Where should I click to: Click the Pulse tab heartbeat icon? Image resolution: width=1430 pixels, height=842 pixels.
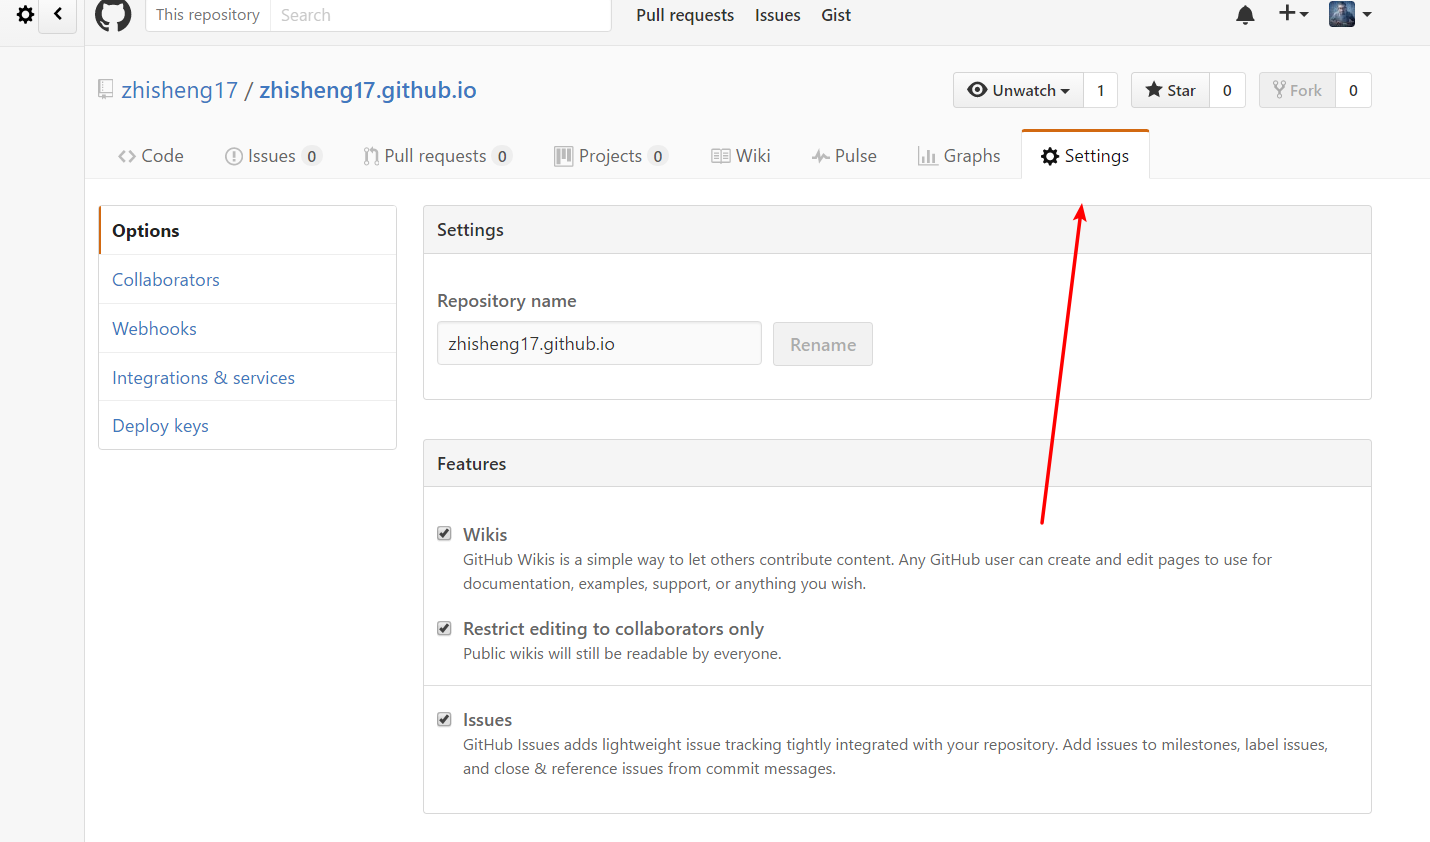click(821, 156)
